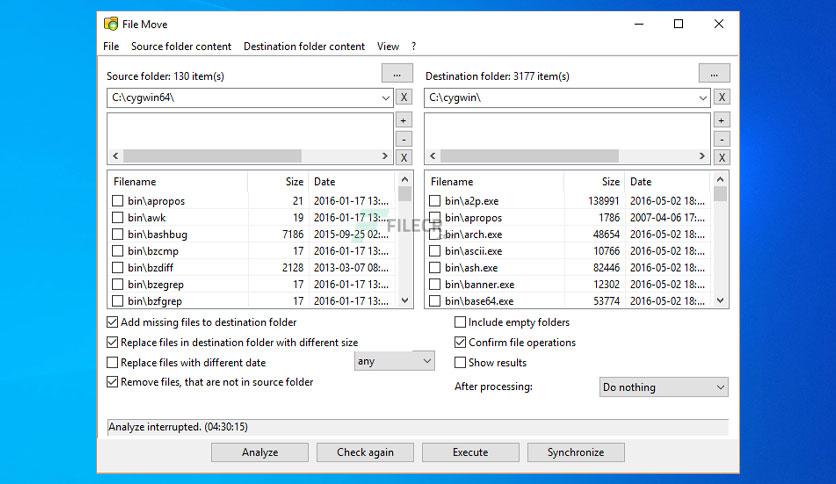Select the bin\awk row in source list
Viewport: 836px width, 484px height.
(253, 217)
